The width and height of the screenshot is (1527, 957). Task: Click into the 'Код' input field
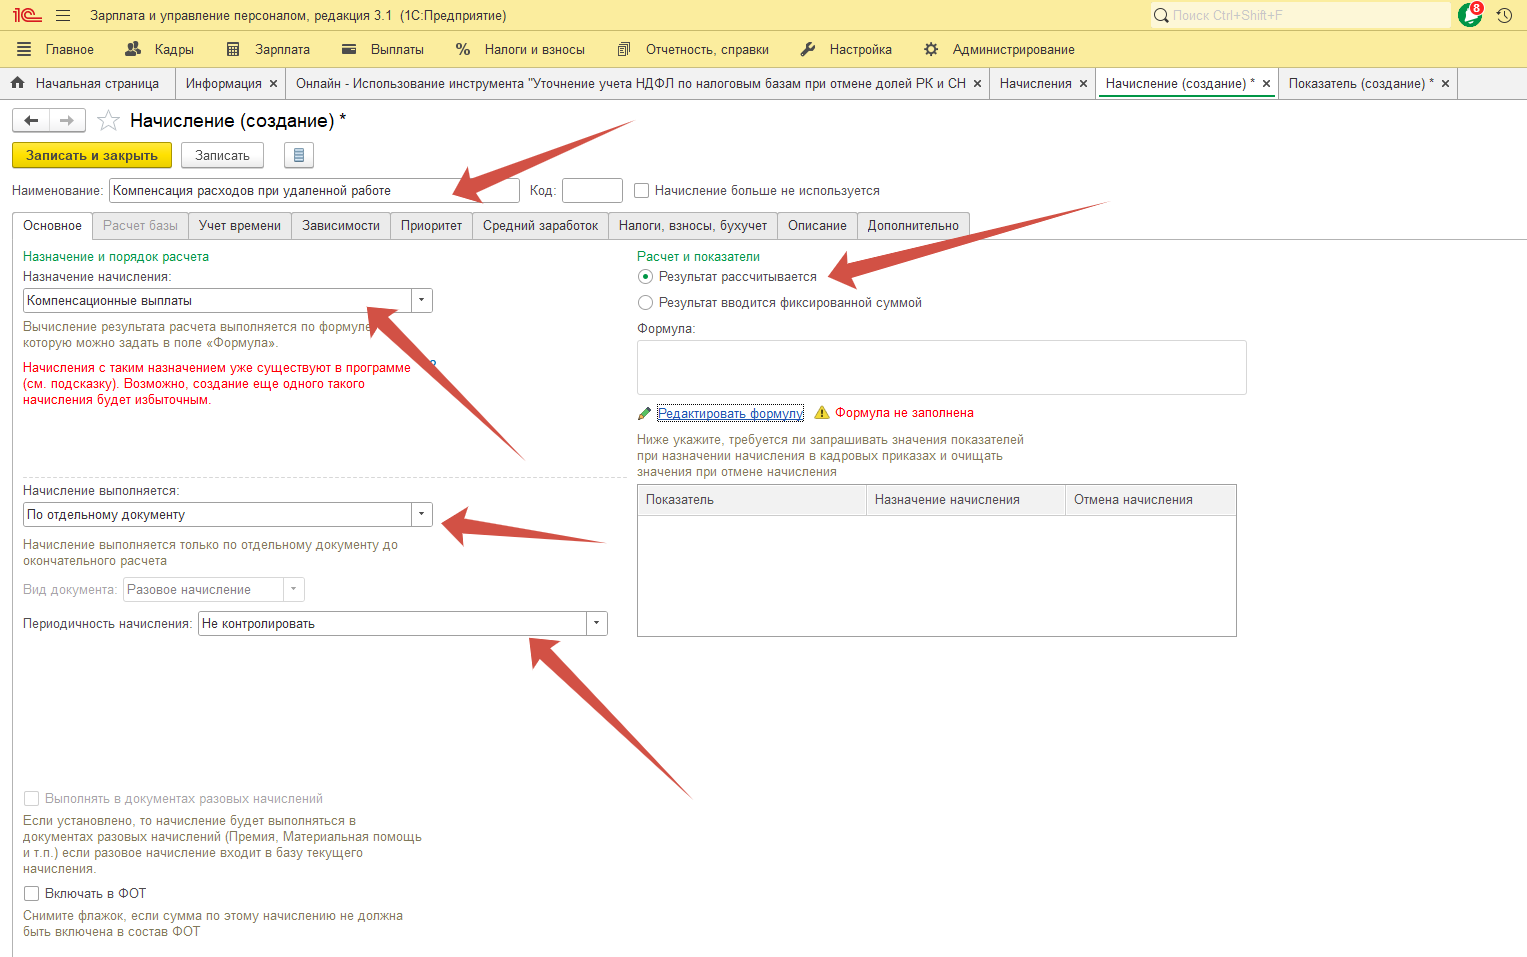point(592,190)
